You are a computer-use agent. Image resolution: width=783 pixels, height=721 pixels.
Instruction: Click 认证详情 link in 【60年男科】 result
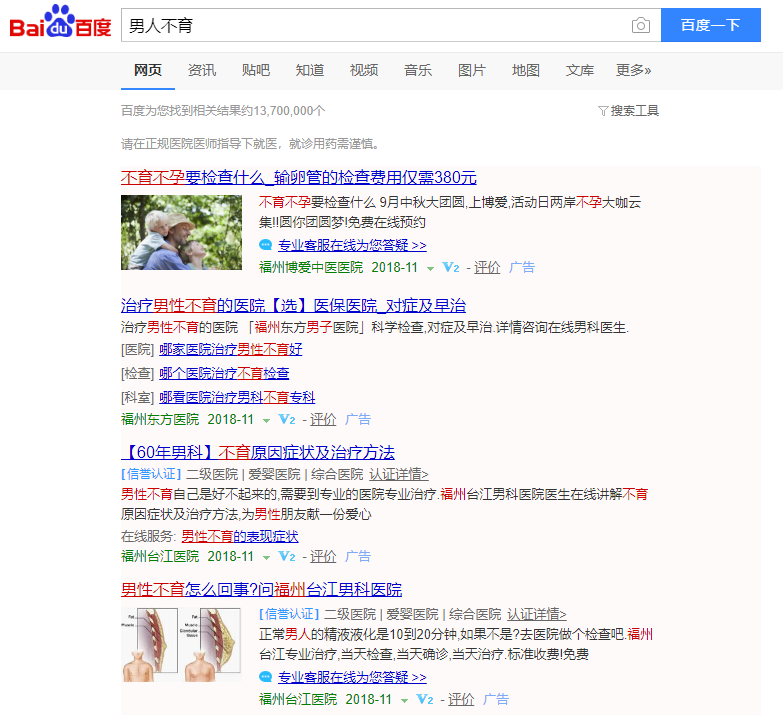point(398,474)
